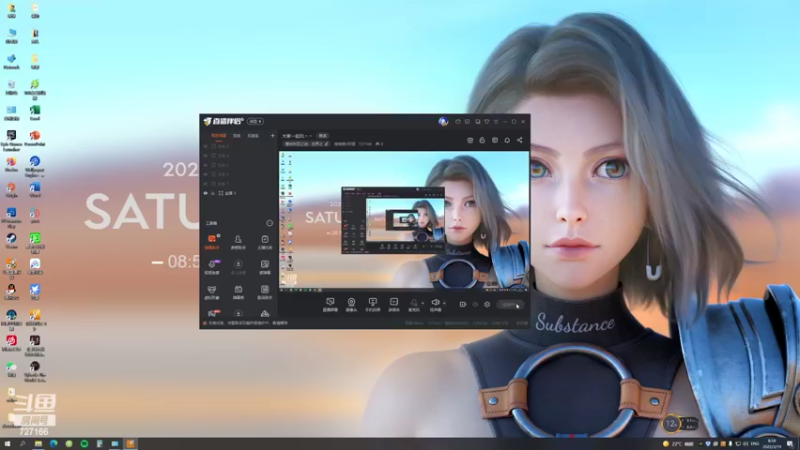Open Microsoft Edge from the taskbar
800x450 pixels.
click(54, 444)
